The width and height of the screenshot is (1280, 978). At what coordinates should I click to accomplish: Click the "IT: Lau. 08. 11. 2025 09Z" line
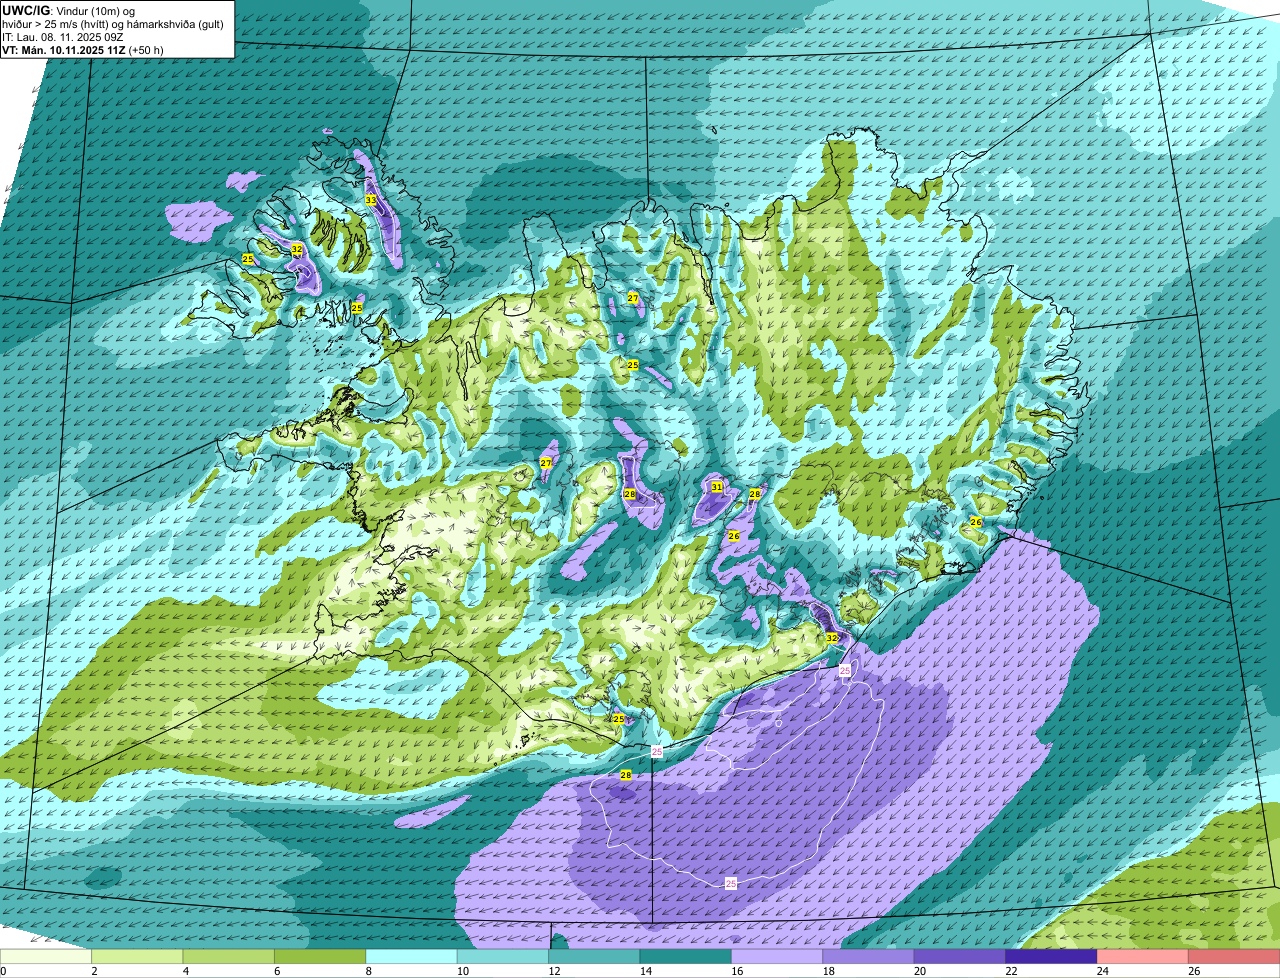point(63,37)
